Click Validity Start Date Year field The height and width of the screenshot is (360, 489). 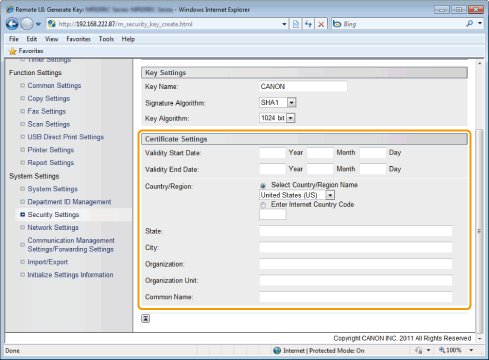272,153
